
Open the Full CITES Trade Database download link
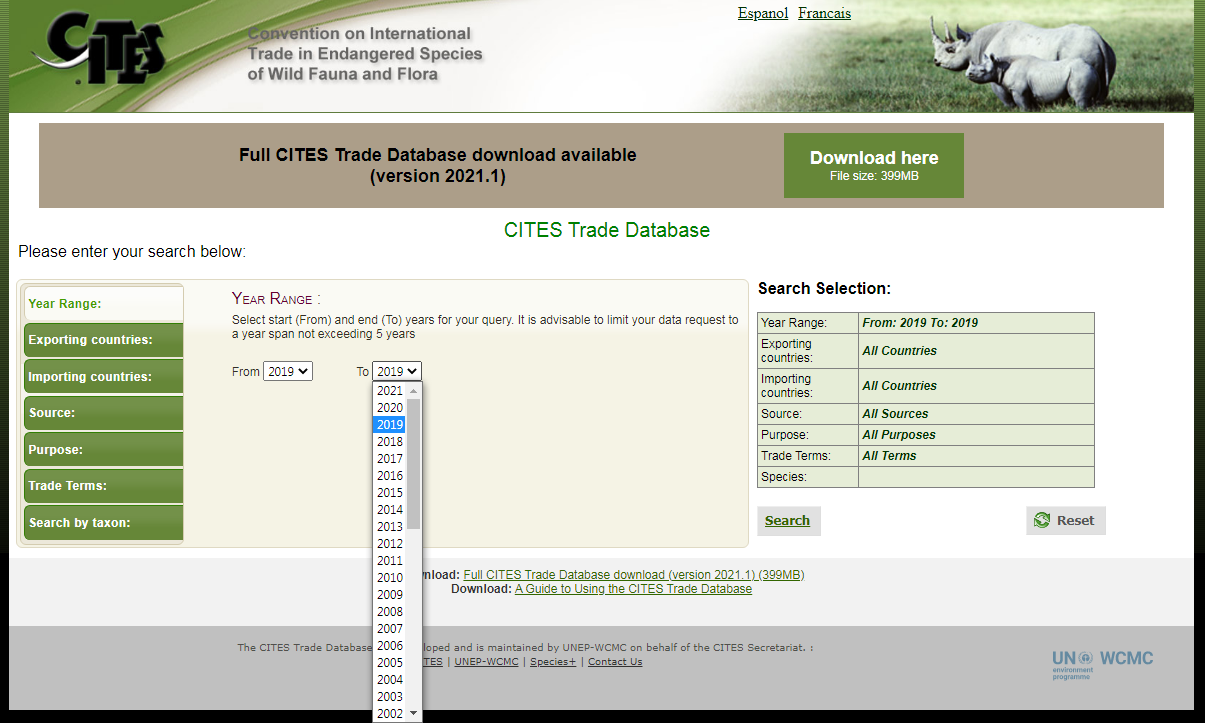point(633,574)
